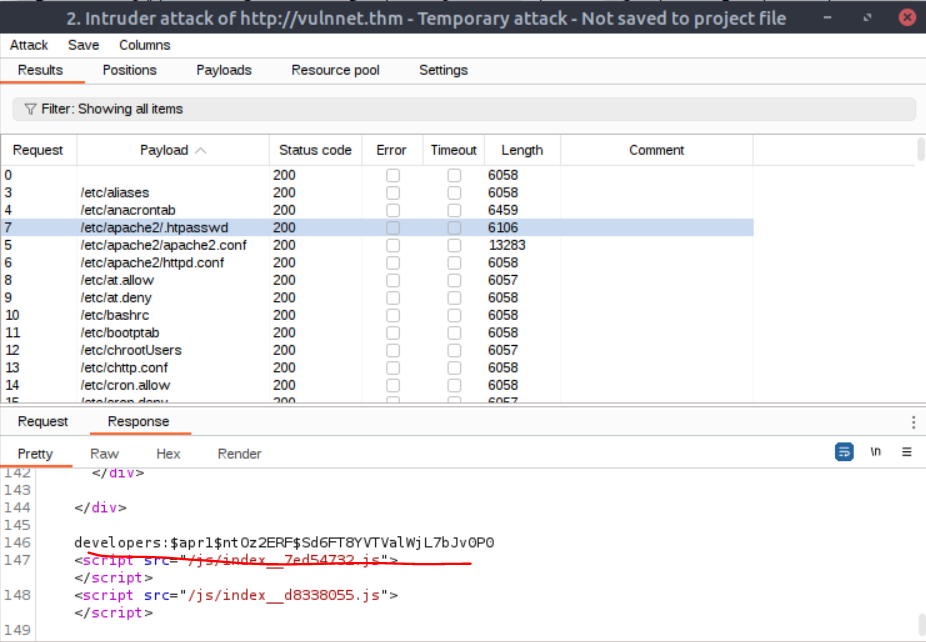This screenshot has height=642, width=926.
Task: Sort results by the Request column header
Action: tap(38, 151)
